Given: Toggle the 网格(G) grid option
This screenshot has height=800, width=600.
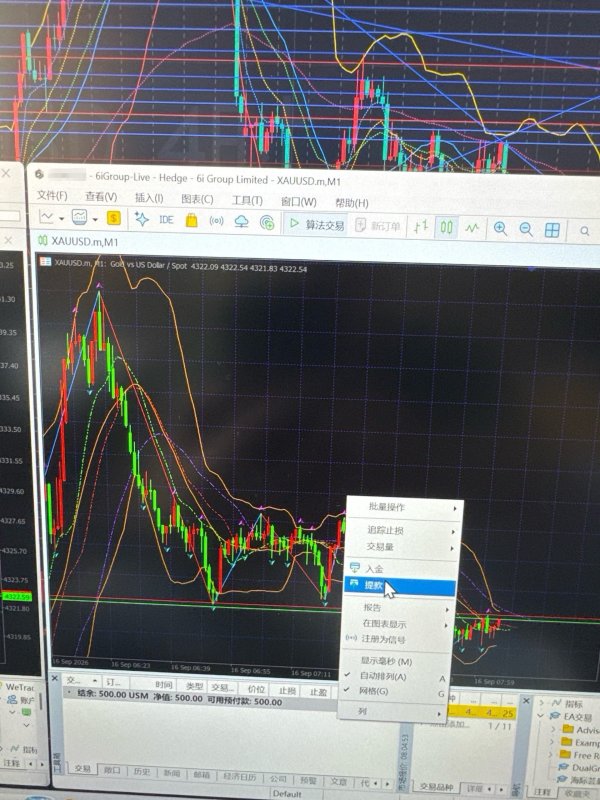Looking at the screenshot, I should tap(373, 691).
